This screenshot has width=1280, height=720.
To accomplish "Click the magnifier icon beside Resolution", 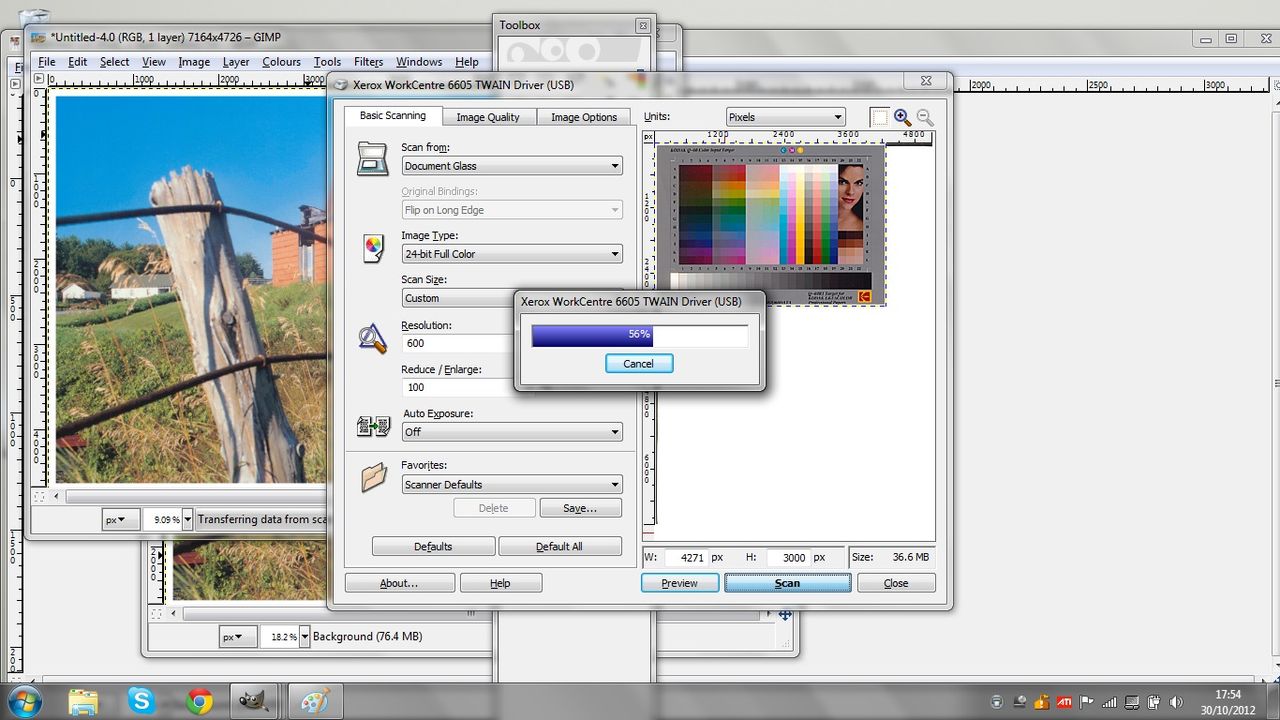I will pyautogui.click(x=372, y=338).
